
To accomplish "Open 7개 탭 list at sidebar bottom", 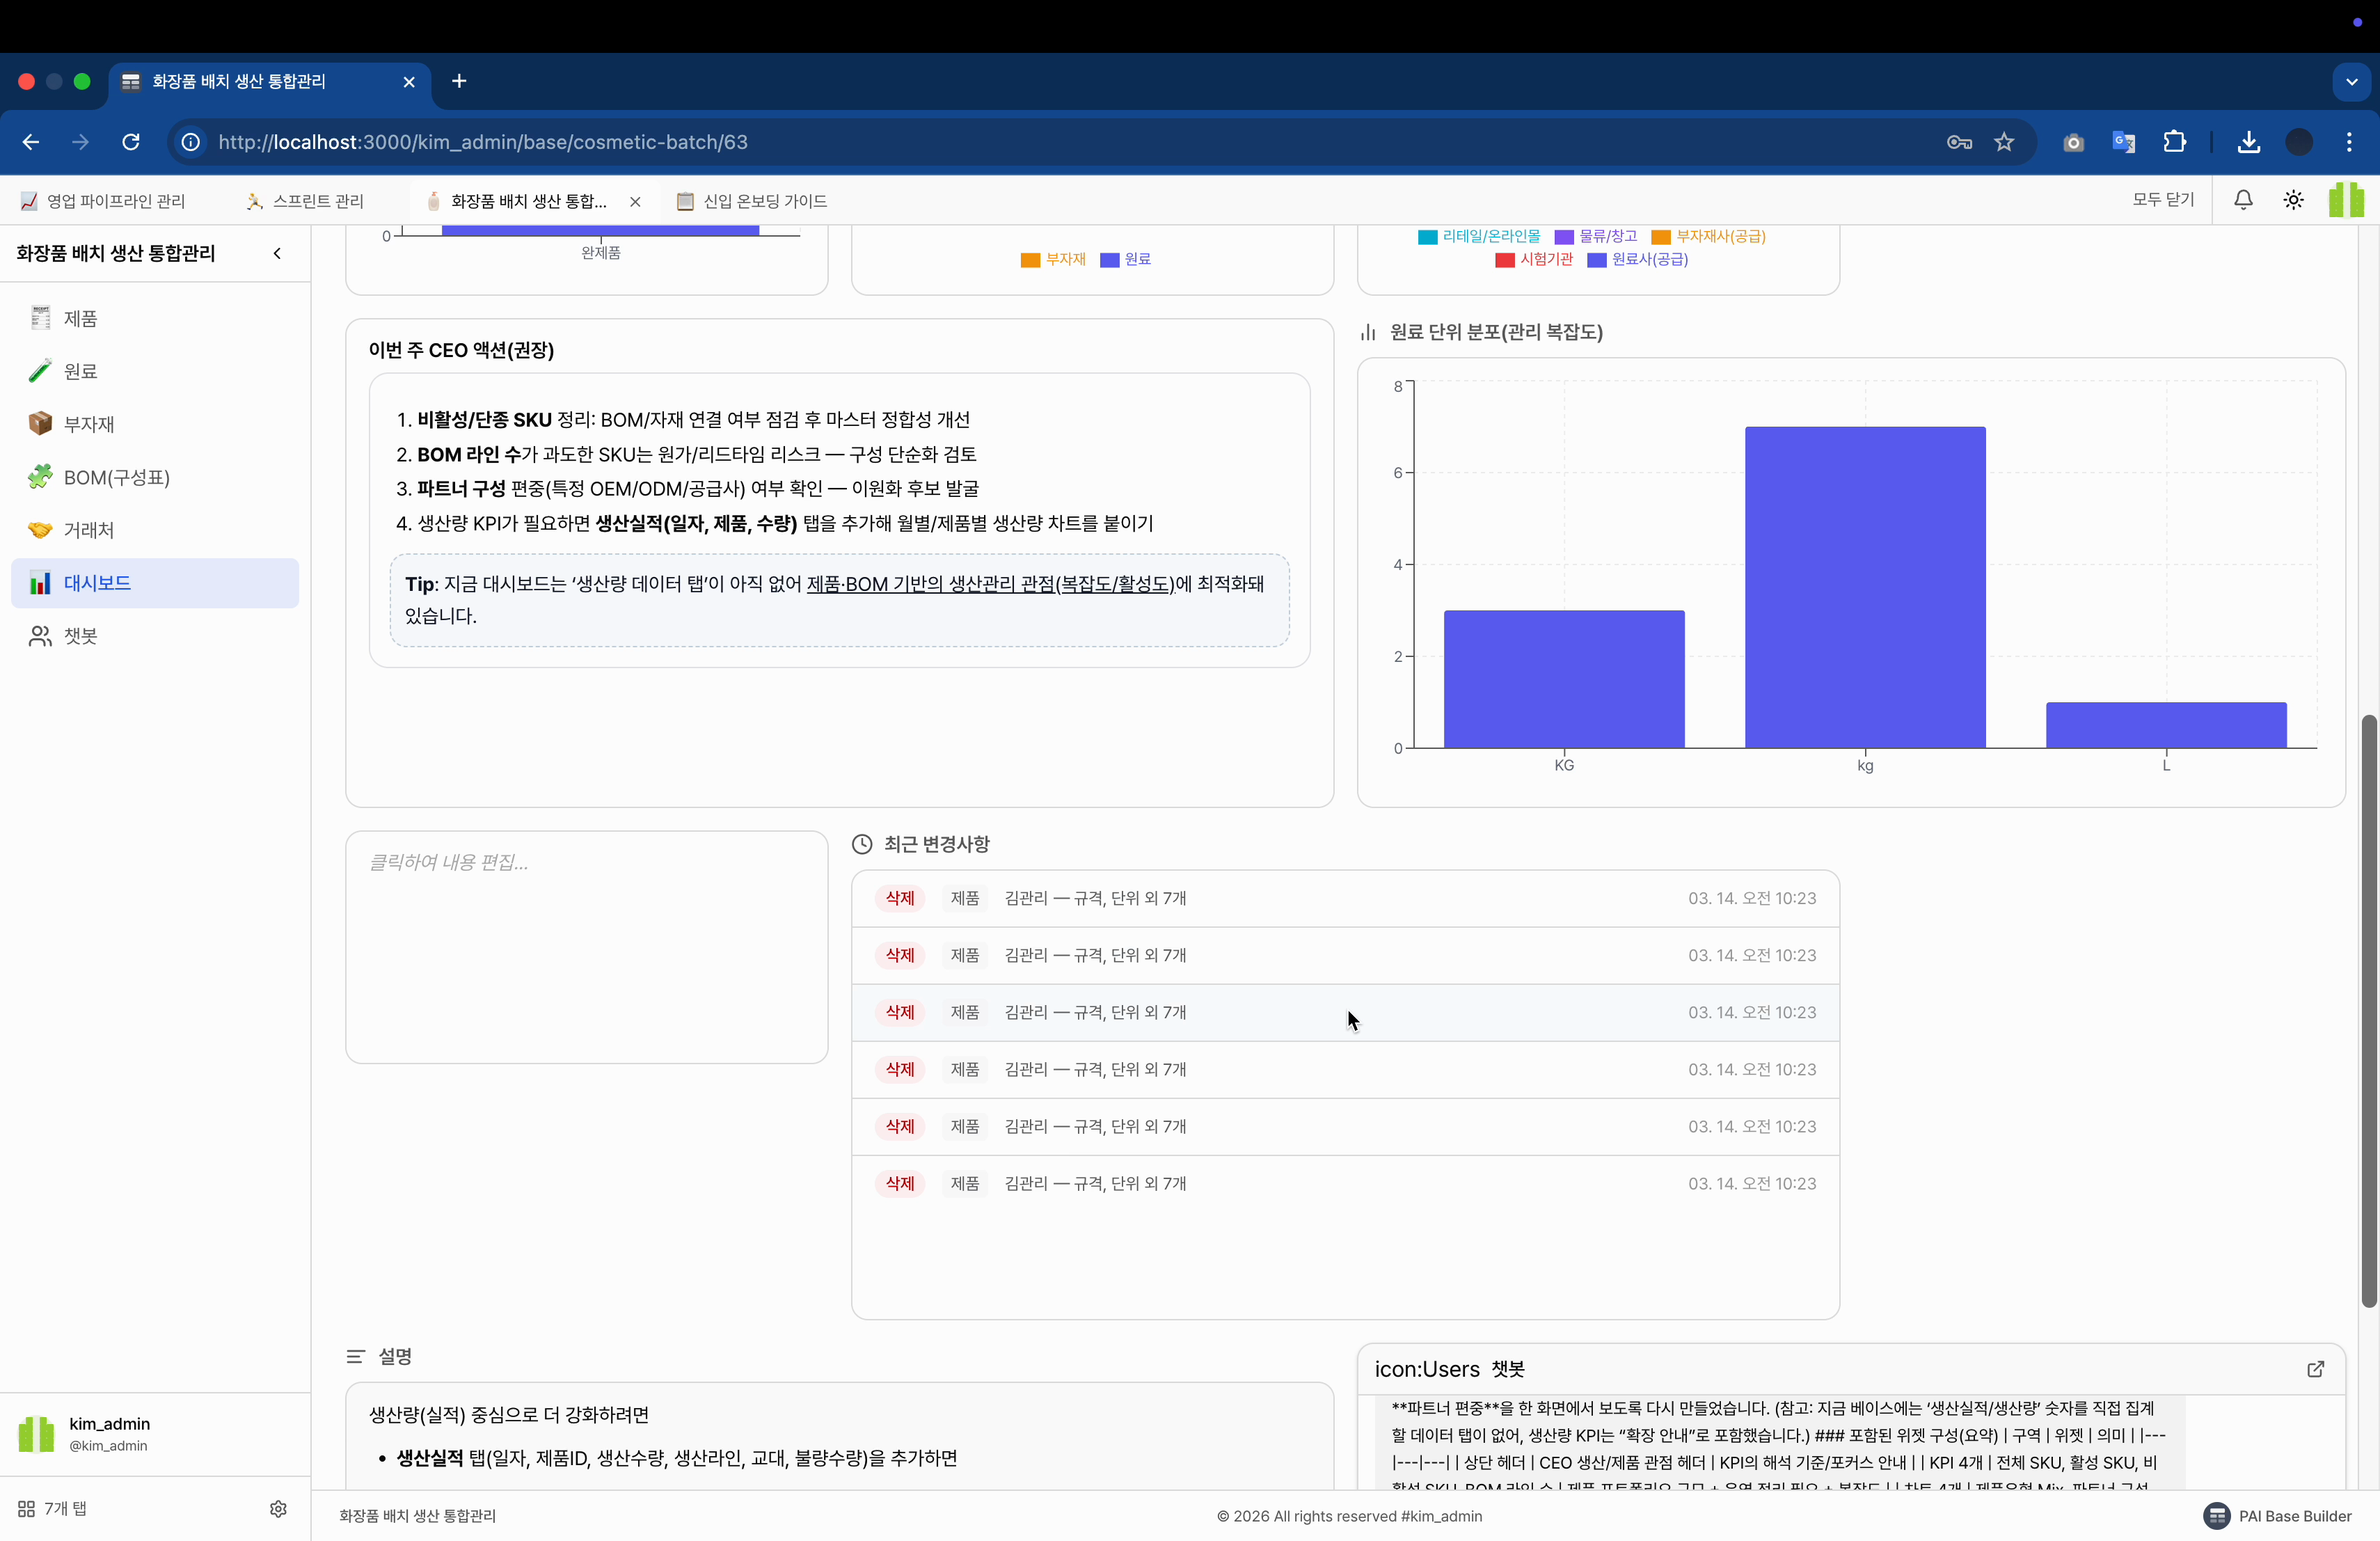I will pyautogui.click(x=53, y=1509).
